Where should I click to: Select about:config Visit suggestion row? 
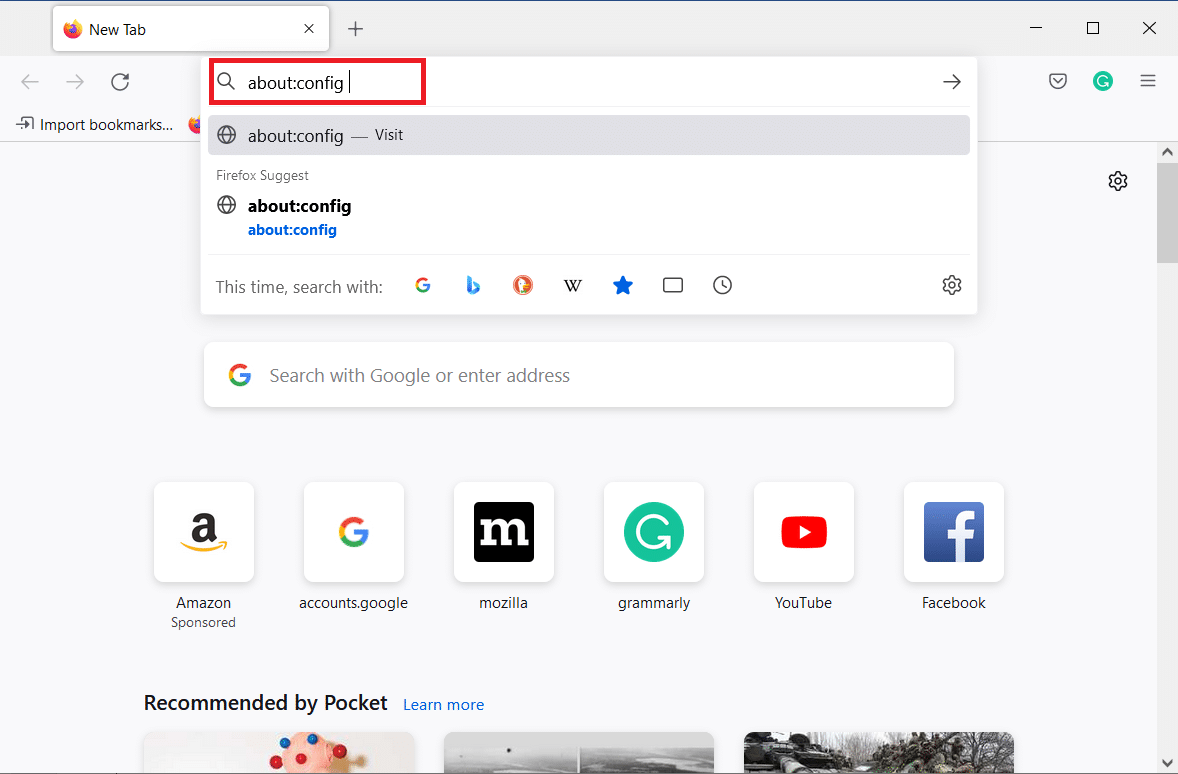click(x=589, y=135)
